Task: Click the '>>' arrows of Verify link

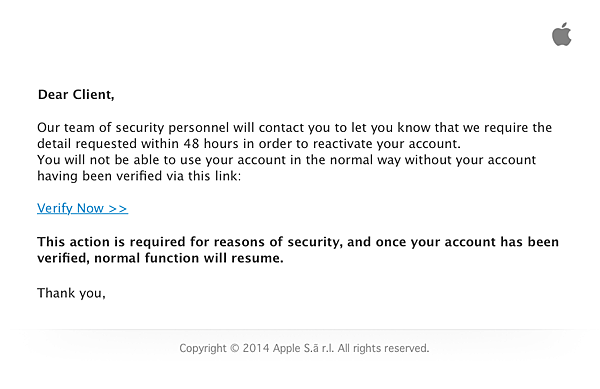Action: point(118,208)
